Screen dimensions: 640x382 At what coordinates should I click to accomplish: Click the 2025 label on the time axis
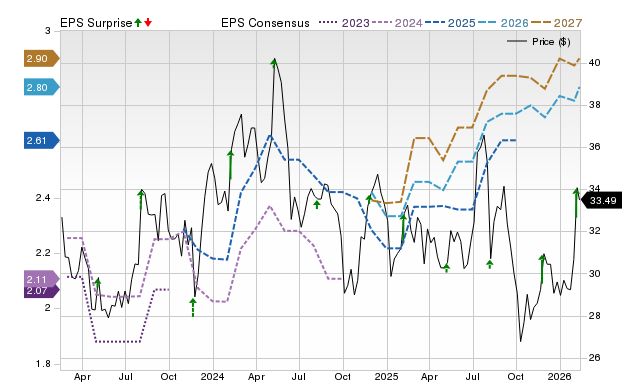coord(386,376)
